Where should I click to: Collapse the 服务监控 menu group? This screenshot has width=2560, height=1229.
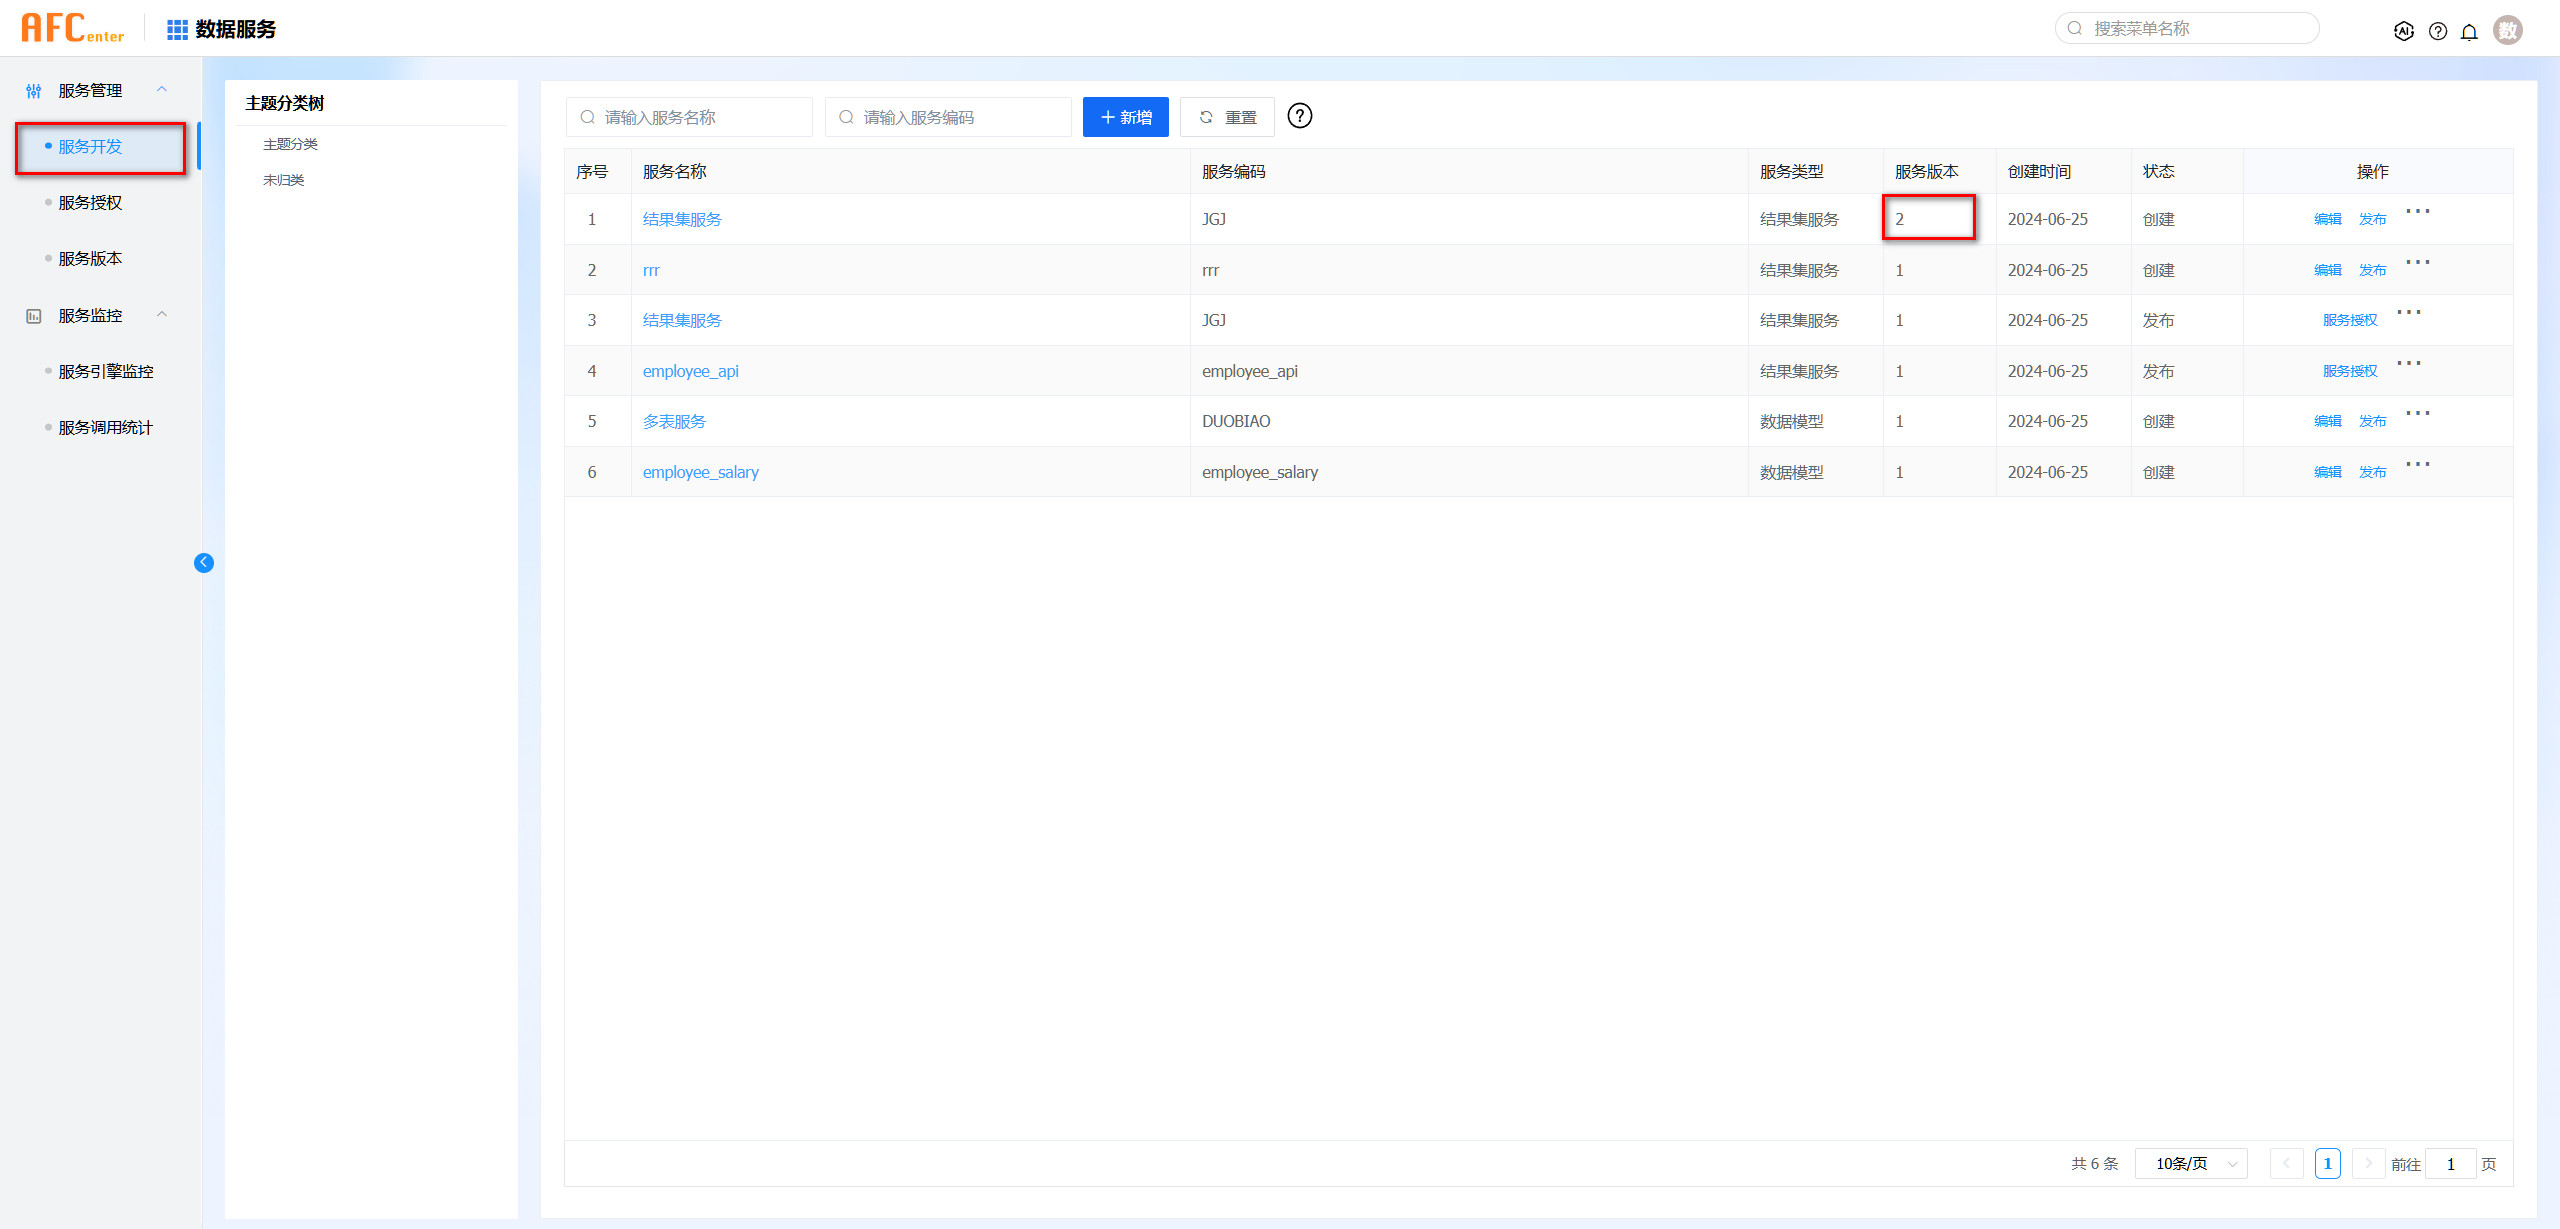tap(162, 315)
